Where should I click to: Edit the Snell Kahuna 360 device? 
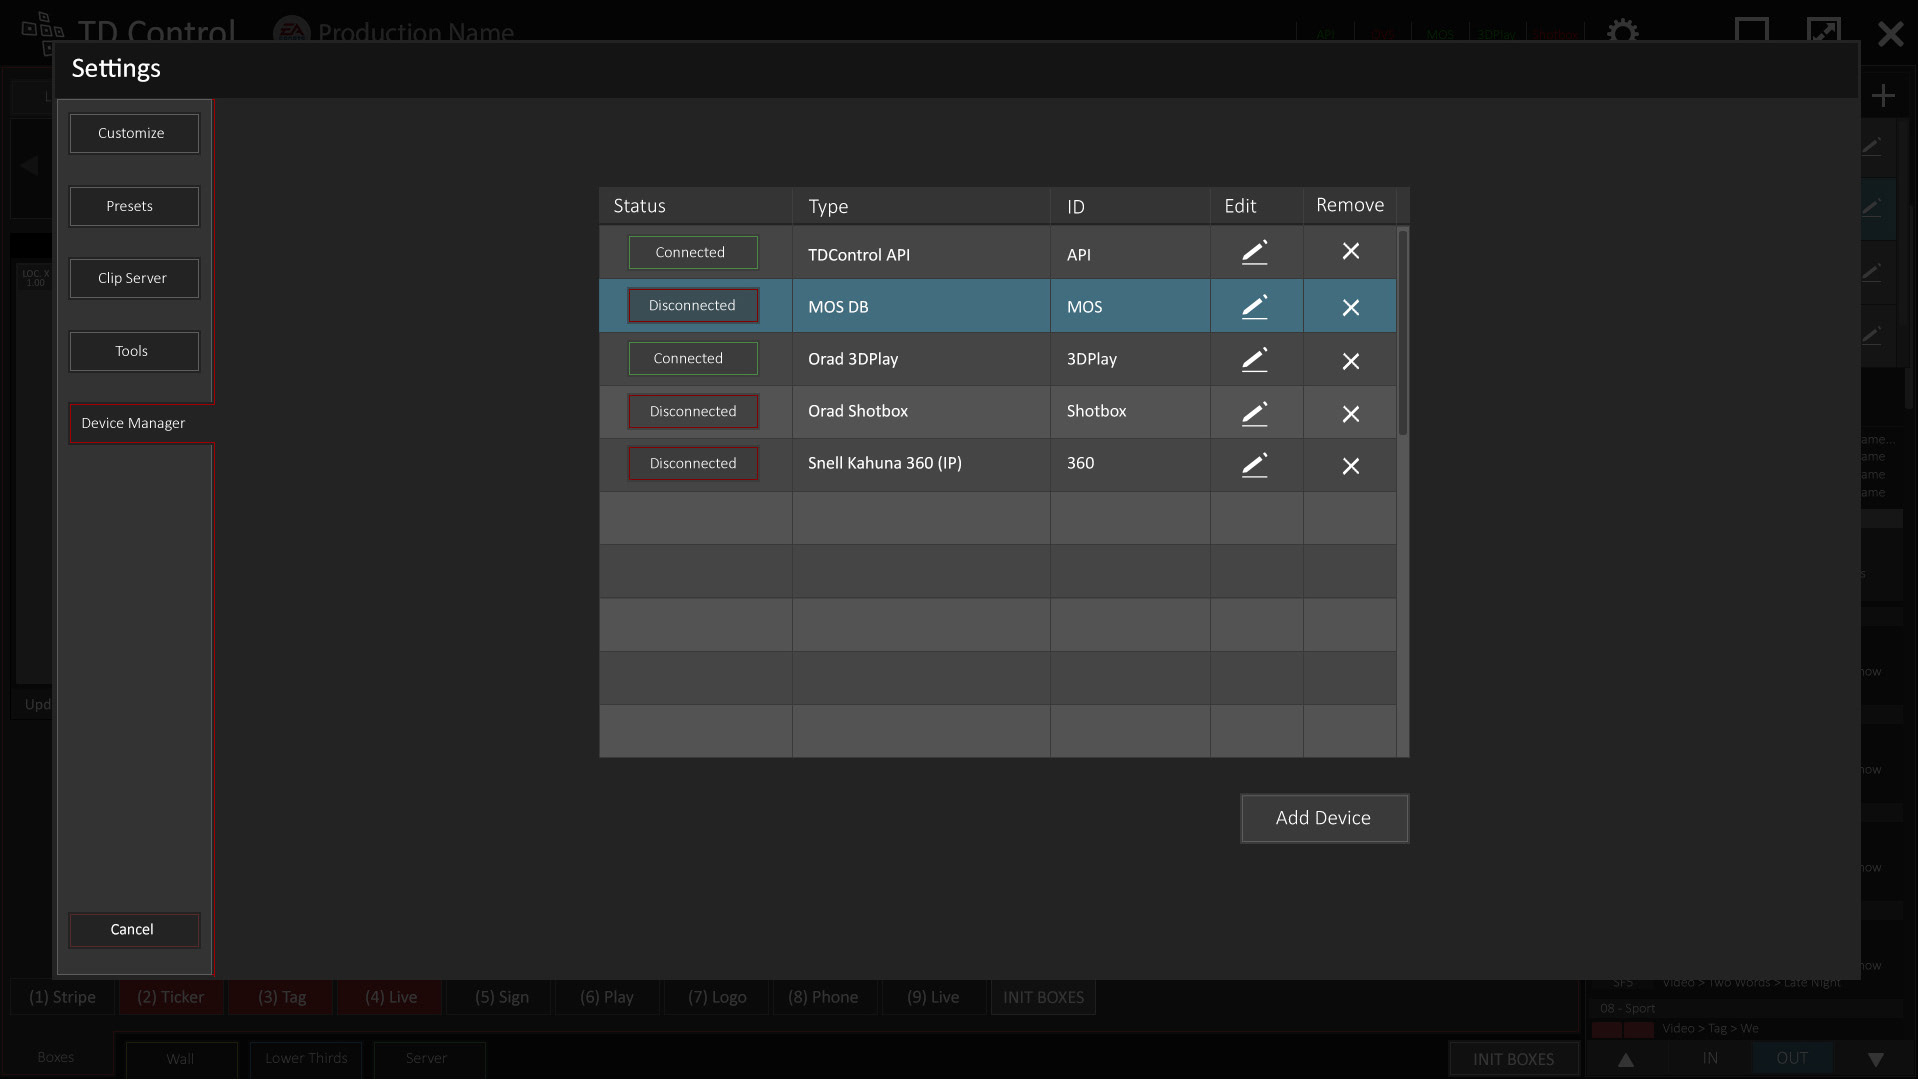pos(1255,465)
